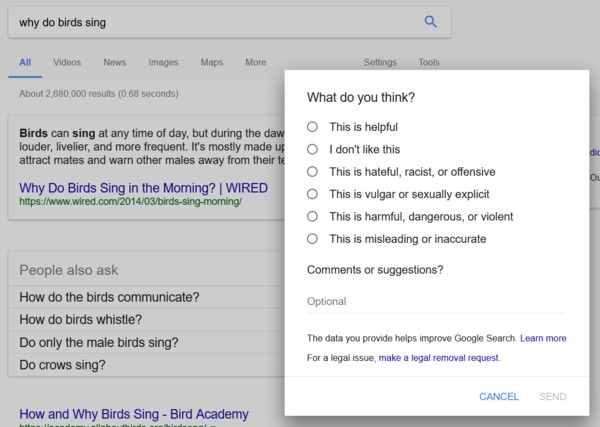Screen dimensions: 600x427
Task: Open the "Learn more" link
Action: (543, 338)
